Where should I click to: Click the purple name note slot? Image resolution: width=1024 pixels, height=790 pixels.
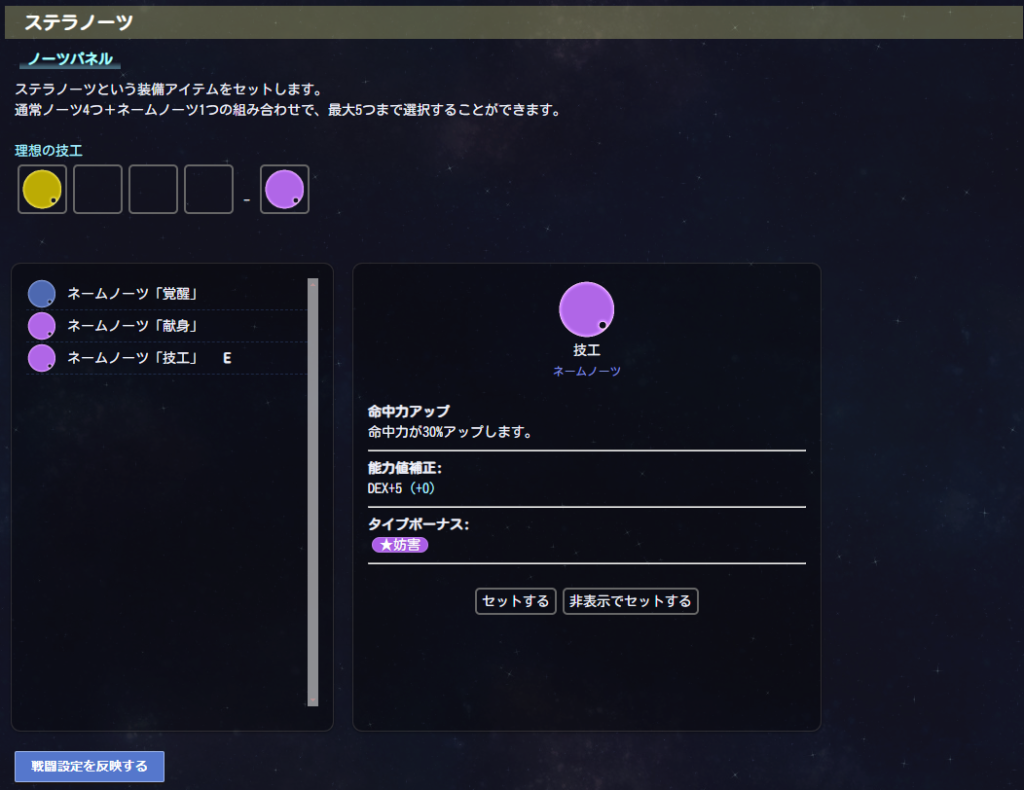[x=284, y=189]
